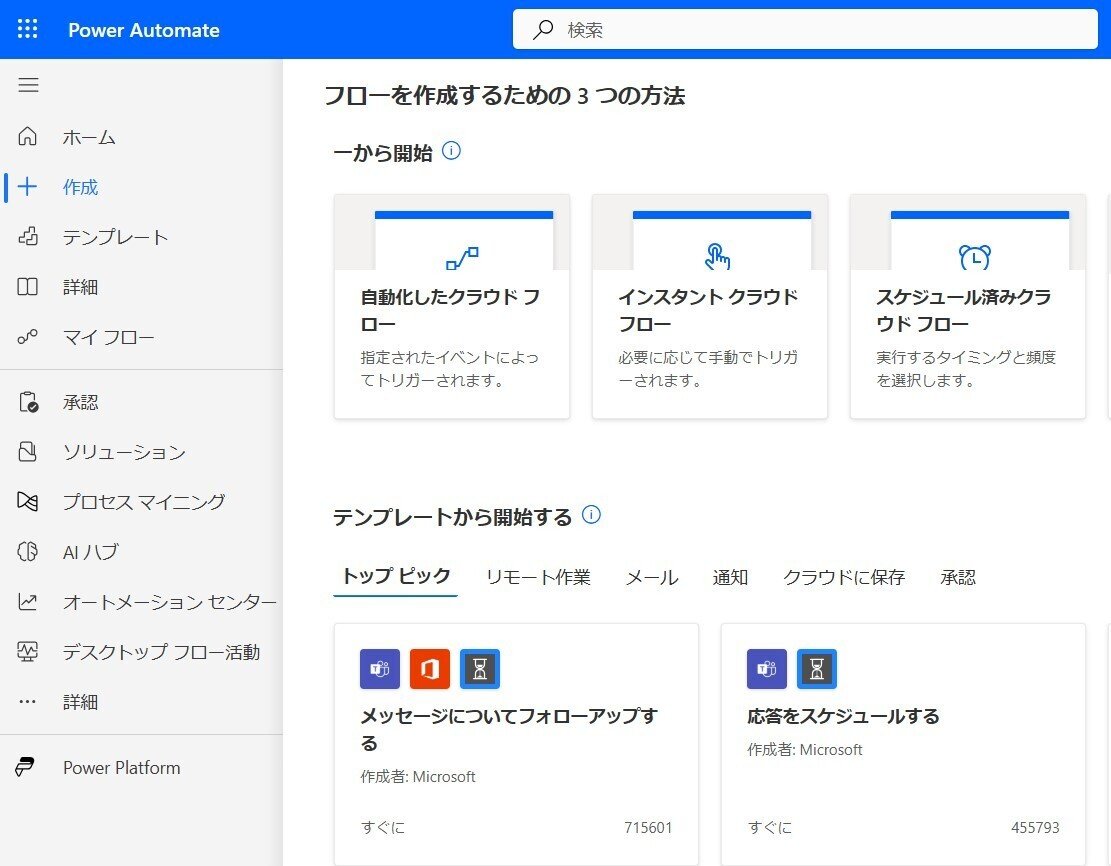This screenshot has height=866, width=1111.
Task: Click the process mining icon
Action: pos(28,502)
